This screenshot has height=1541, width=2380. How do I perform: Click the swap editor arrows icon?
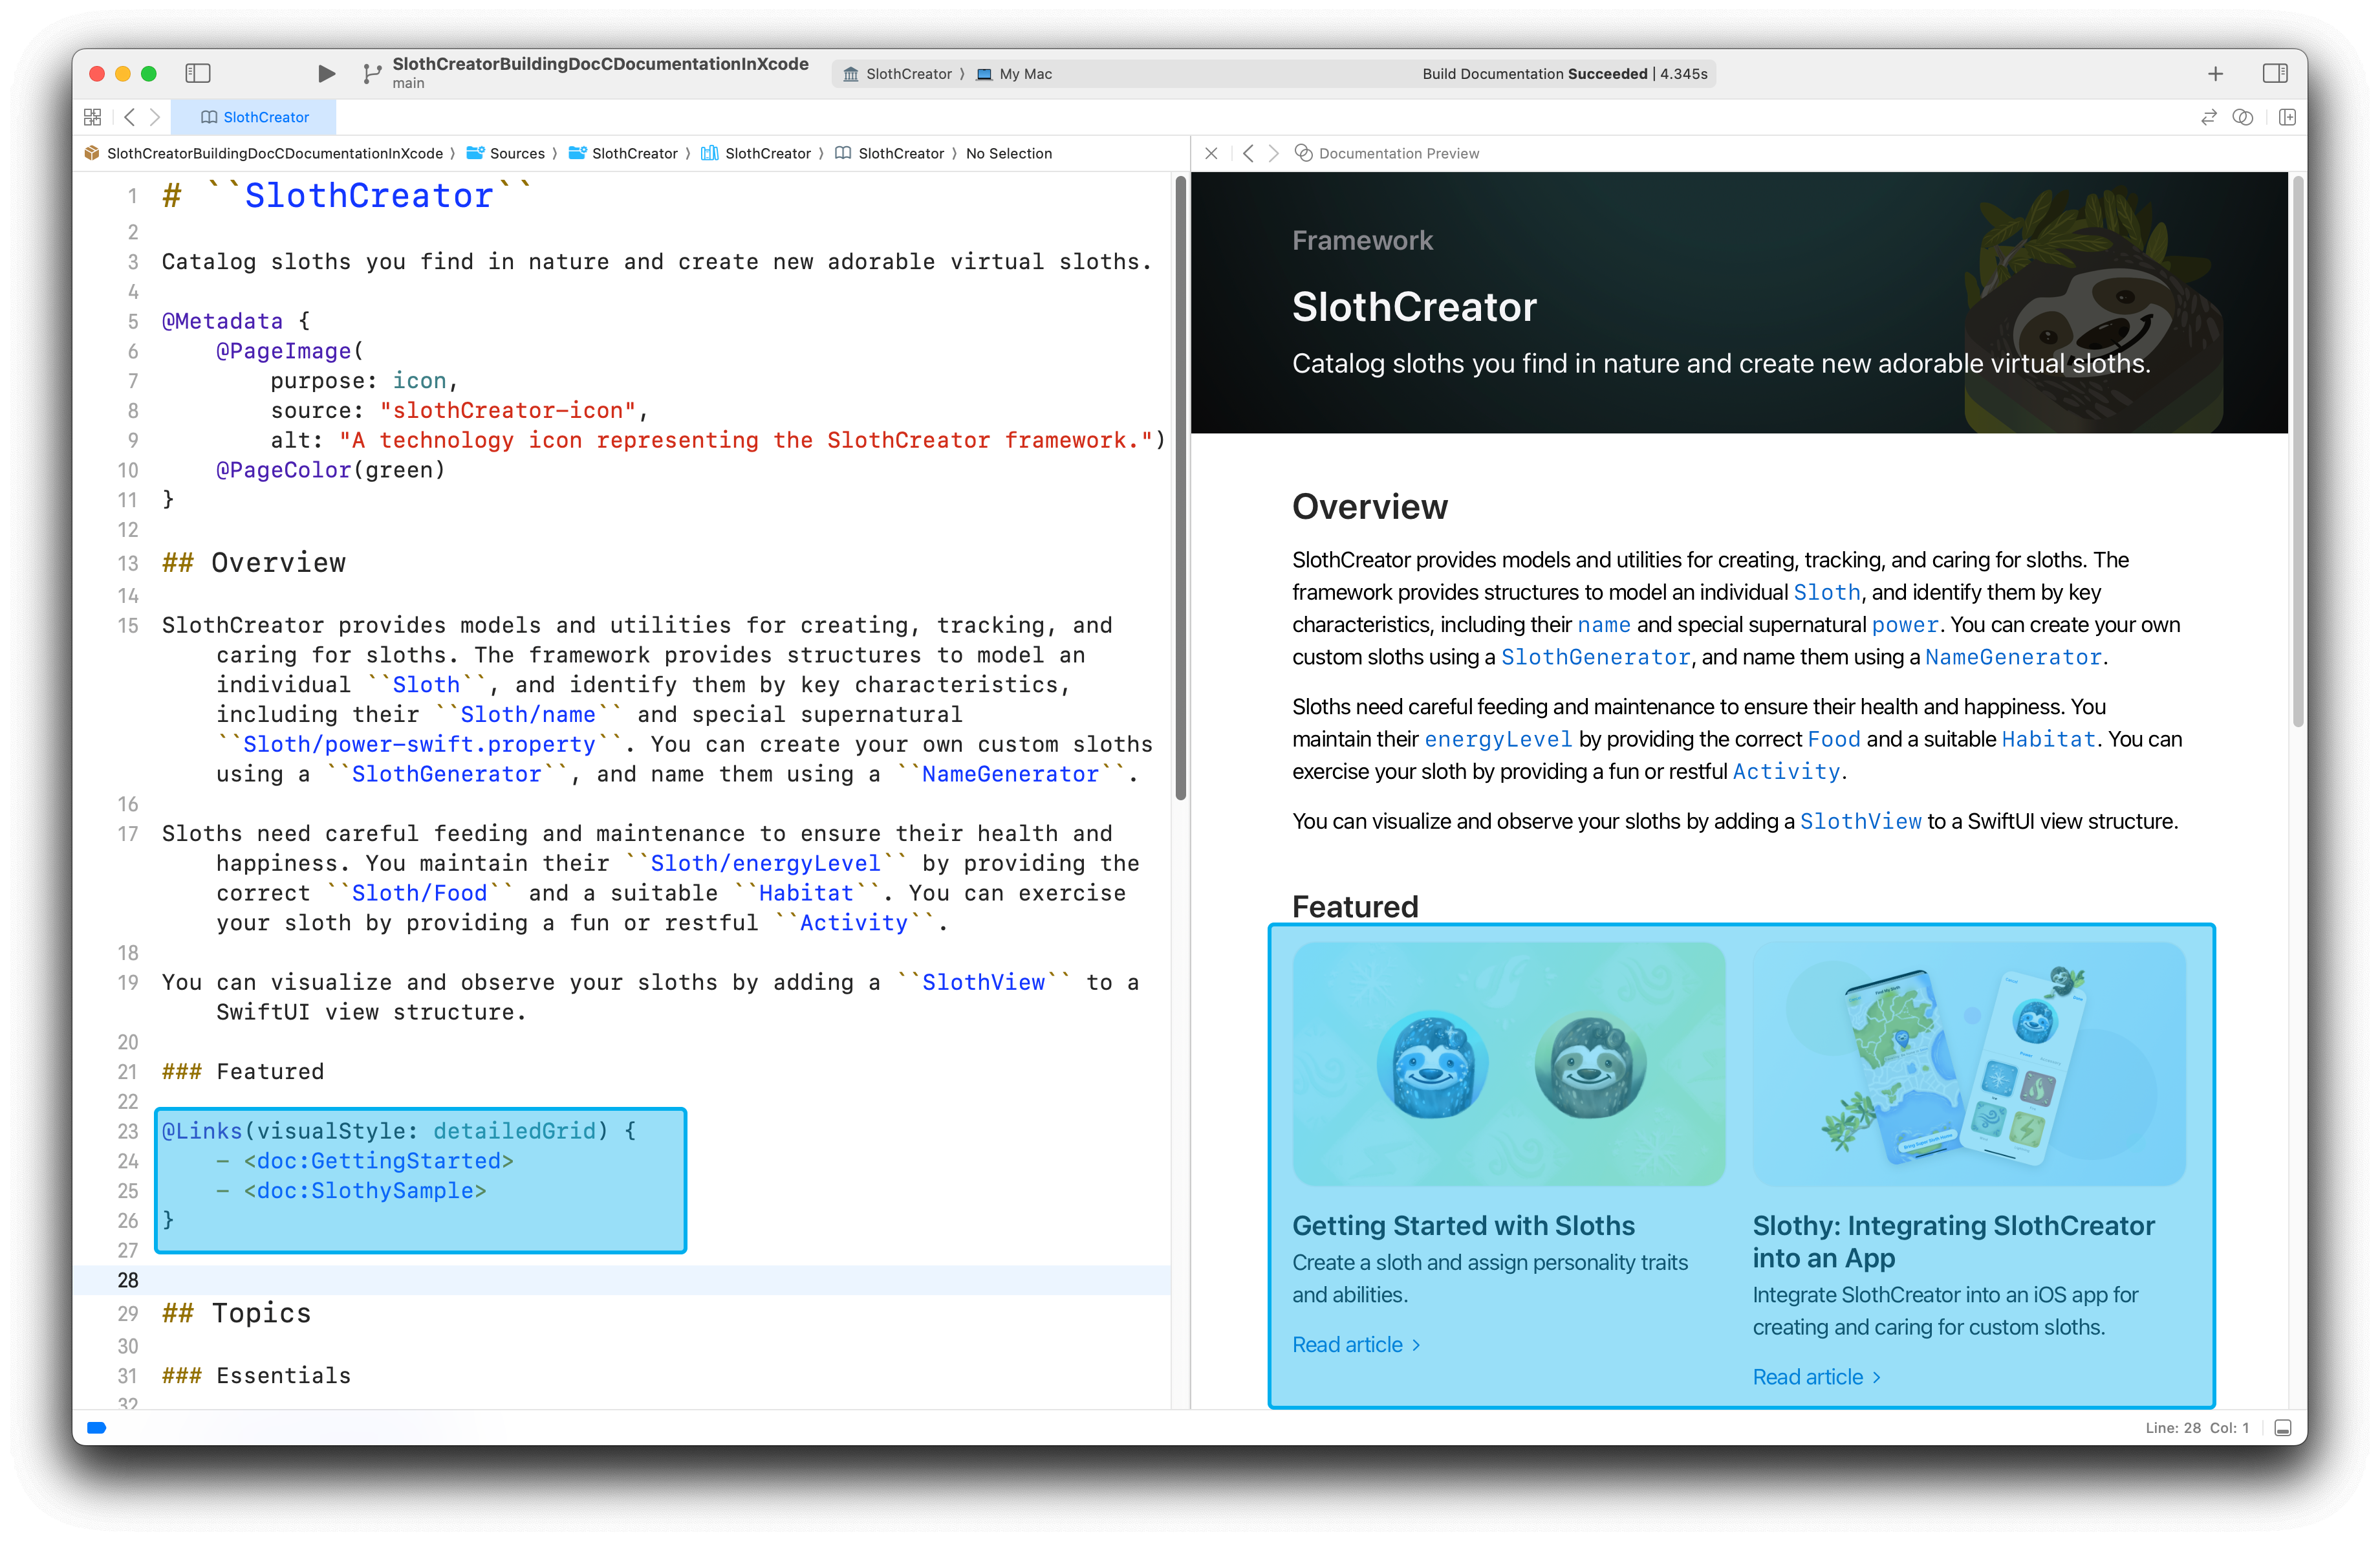[2208, 117]
